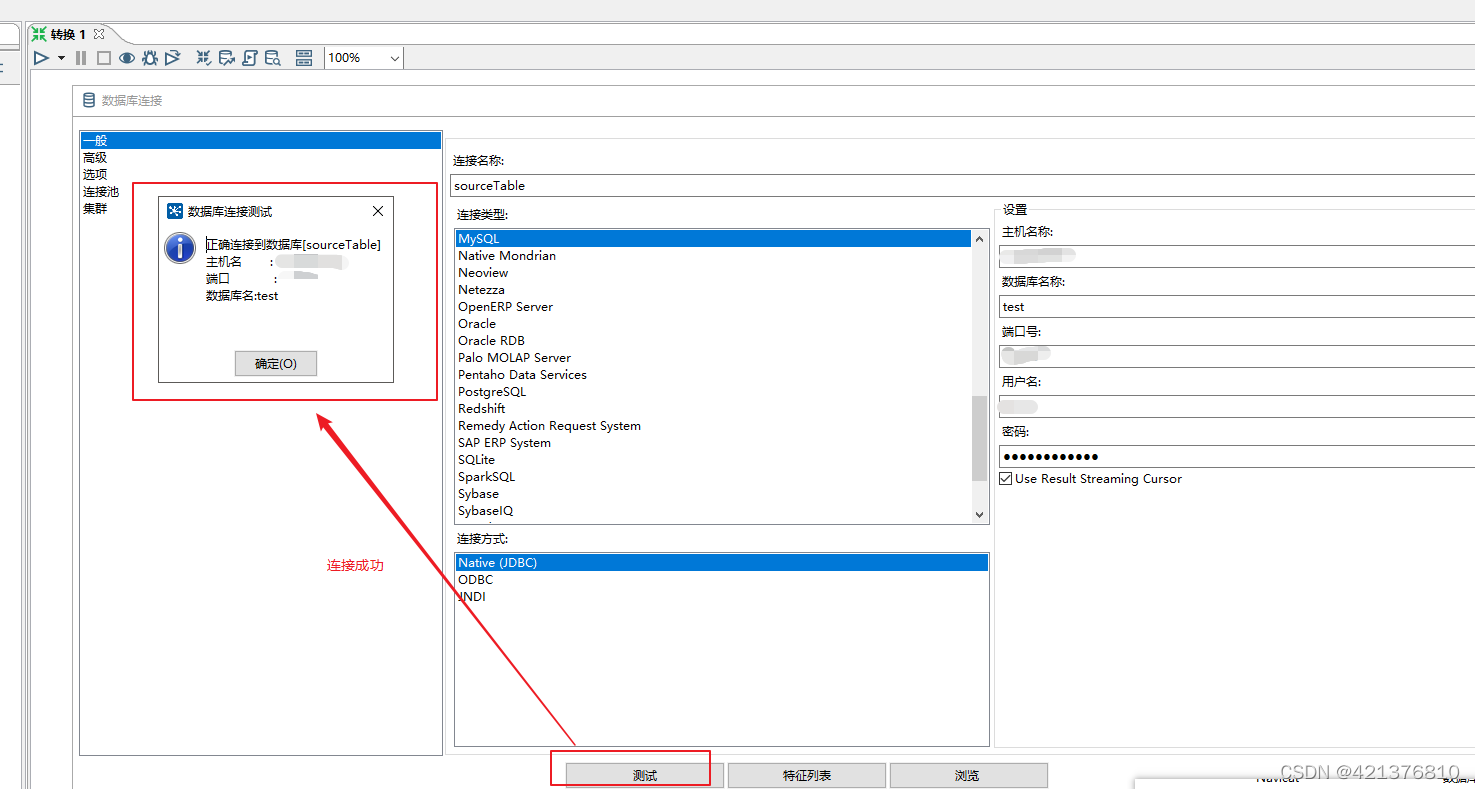The height and width of the screenshot is (789, 1475).
Task: Click the database icon in 数据库连接 title
Action: pyautogui.click(x=89, y=100)
